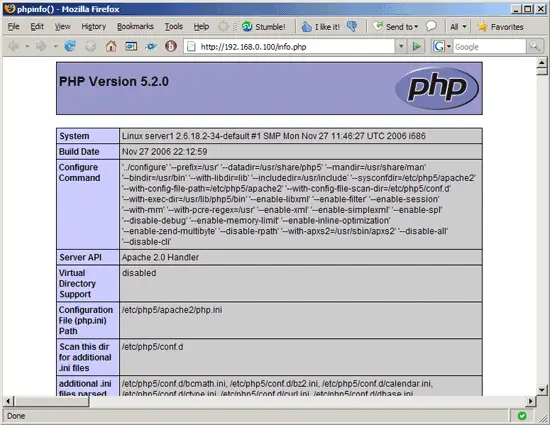Open the View menu
The width and height of the screenshot is (550, 425).
[62, 27]
